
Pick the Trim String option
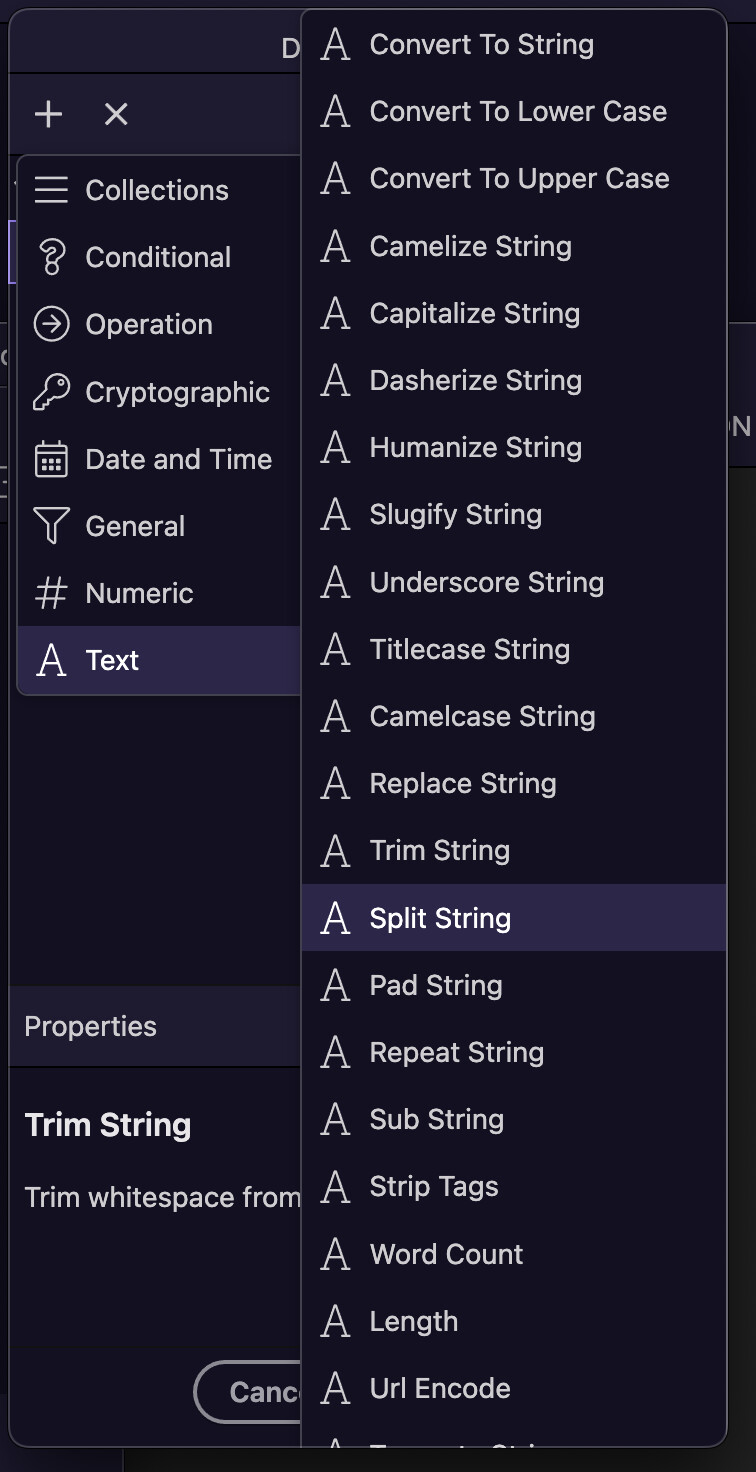click(514, 850)
